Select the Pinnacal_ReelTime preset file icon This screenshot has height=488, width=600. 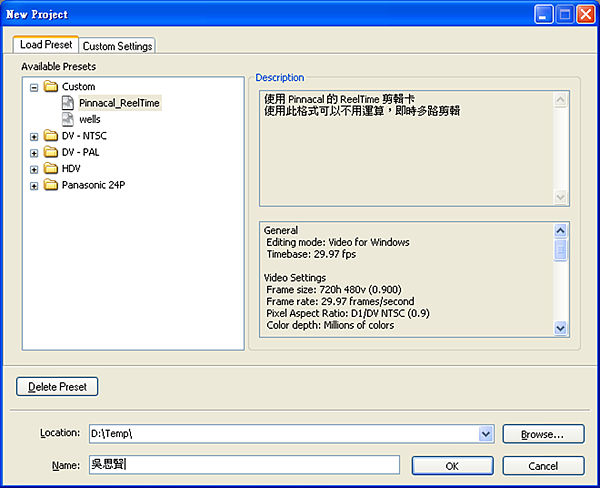[68, 103]
